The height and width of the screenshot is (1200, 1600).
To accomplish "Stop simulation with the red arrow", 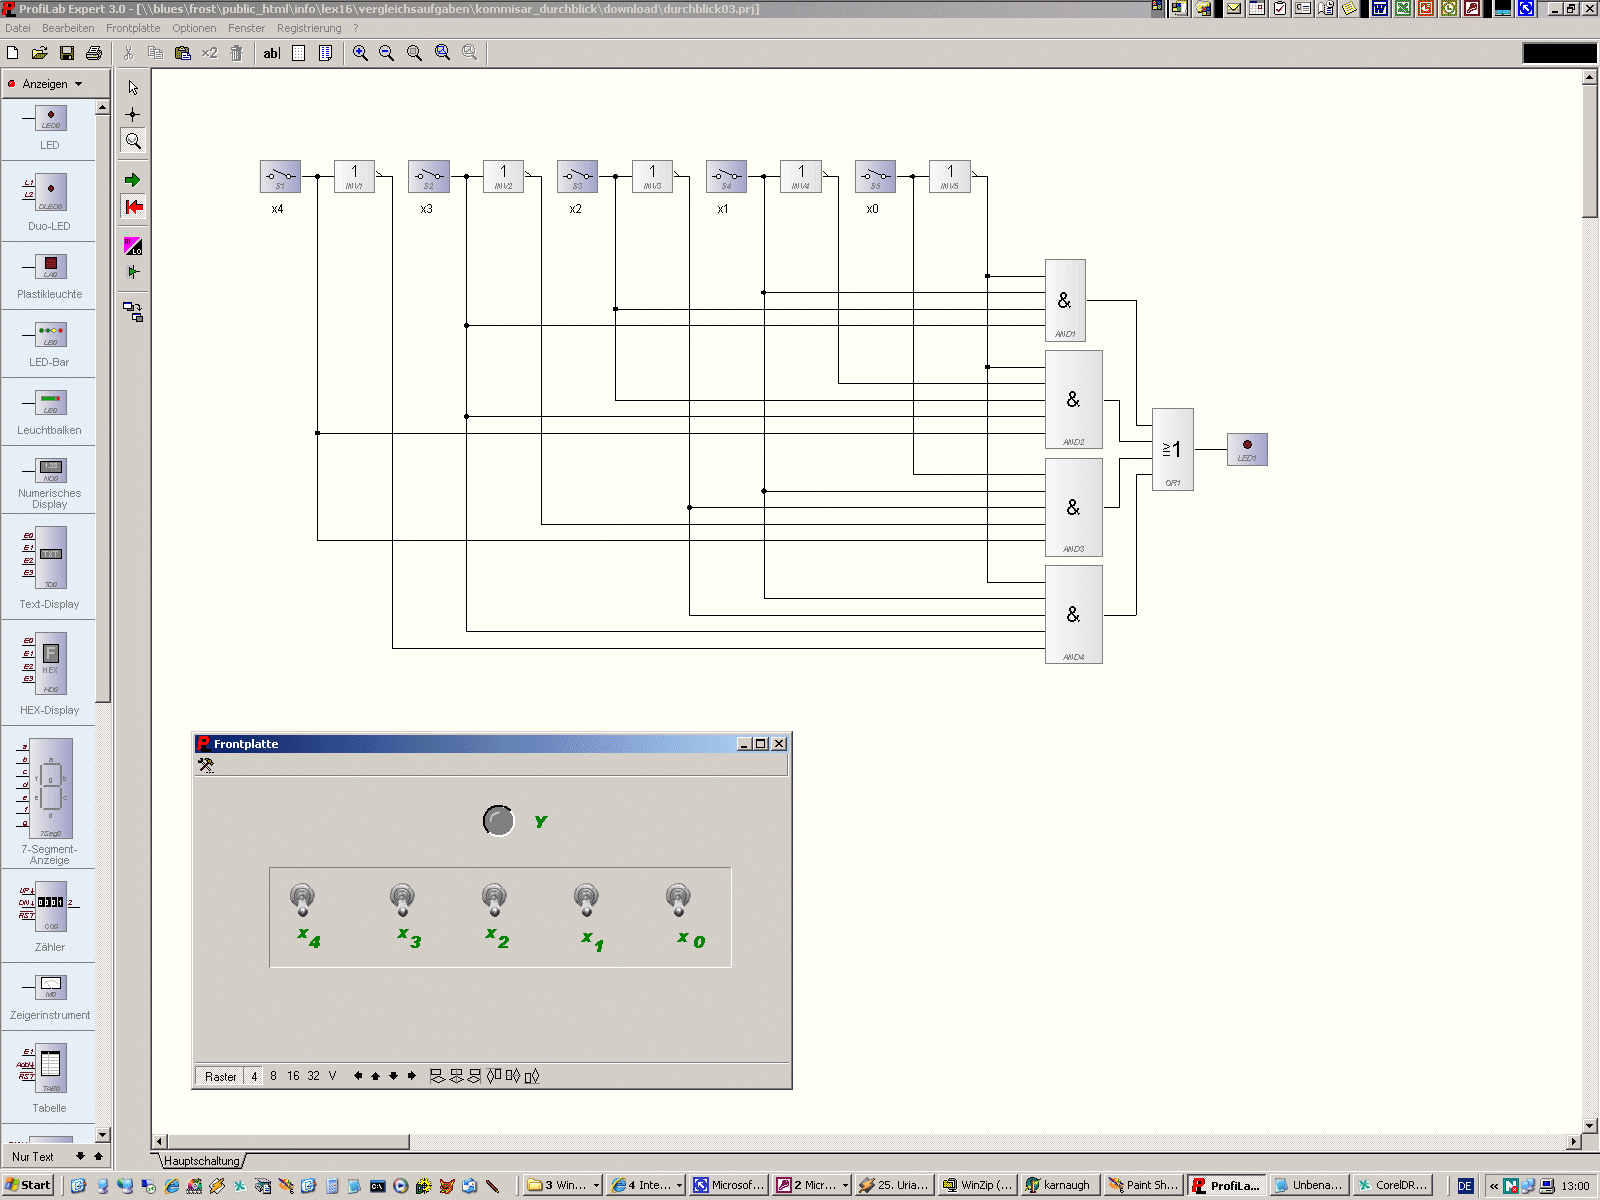I will point(133,207).
